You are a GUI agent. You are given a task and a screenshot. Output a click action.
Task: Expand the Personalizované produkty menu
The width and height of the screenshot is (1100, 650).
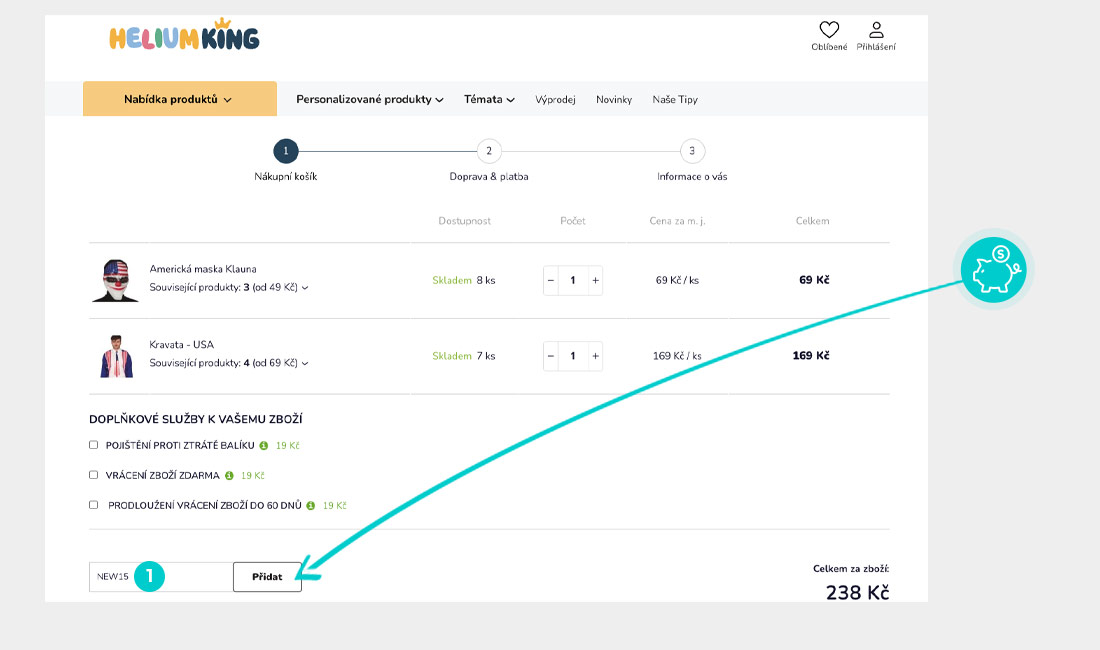[369, 99]
